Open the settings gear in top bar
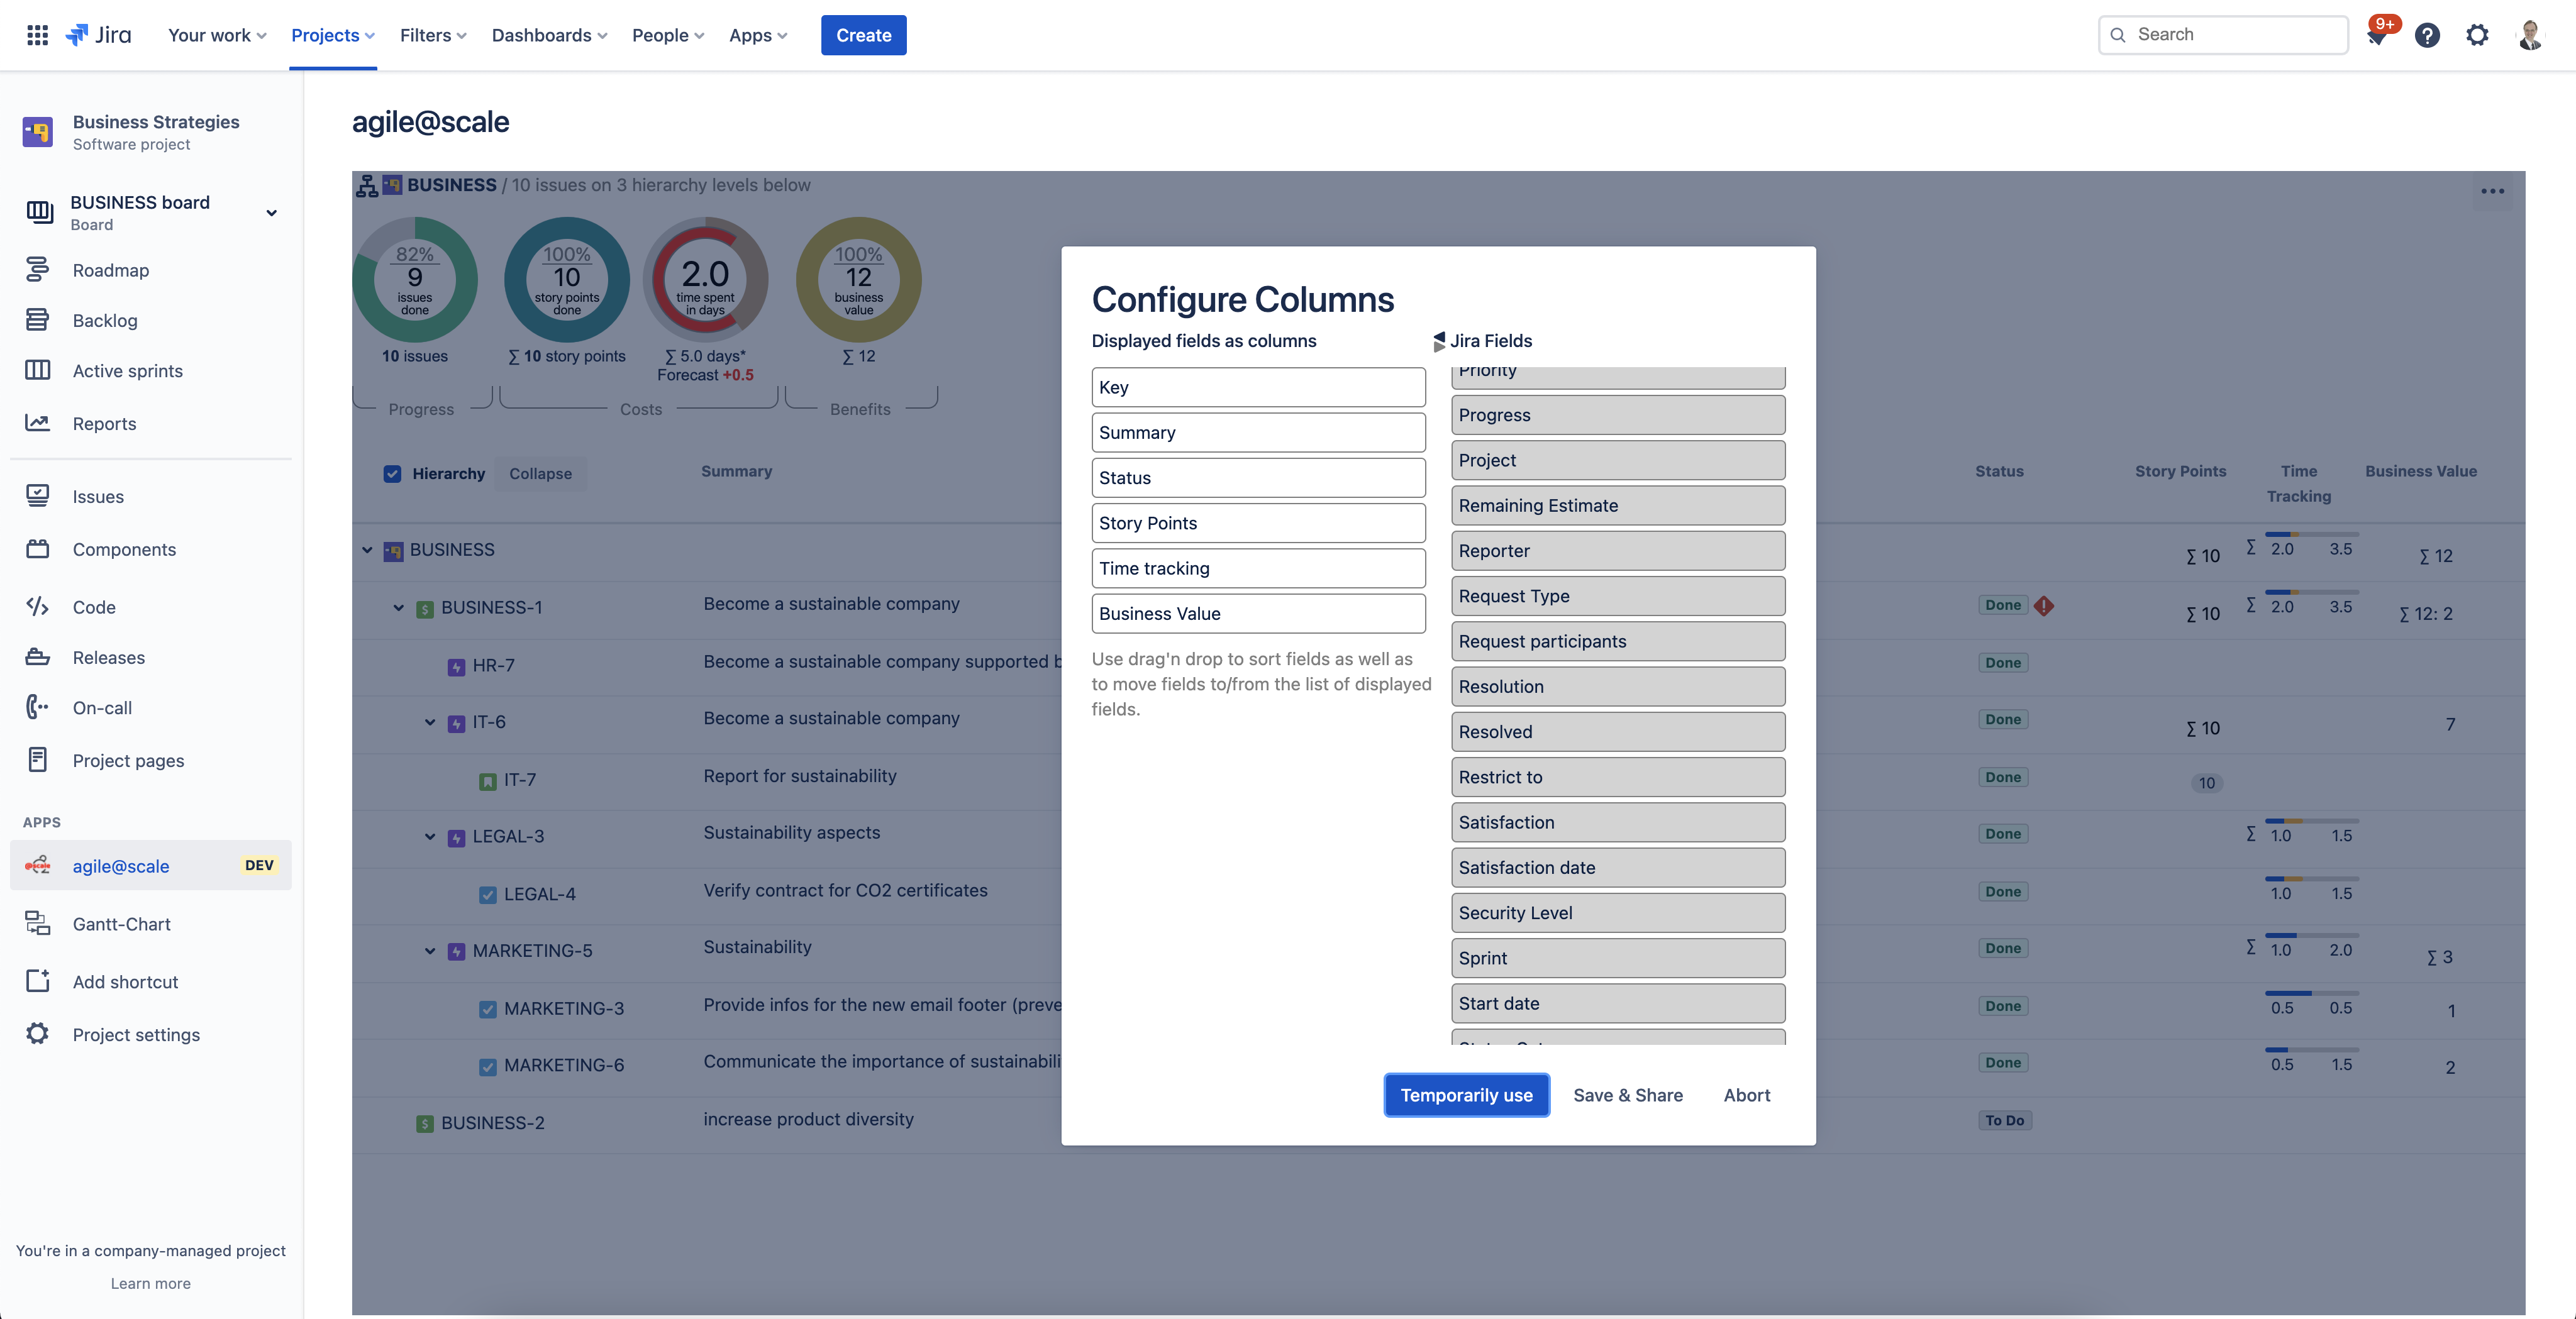The image size is (2576, 1319). tap(2477, 35)
